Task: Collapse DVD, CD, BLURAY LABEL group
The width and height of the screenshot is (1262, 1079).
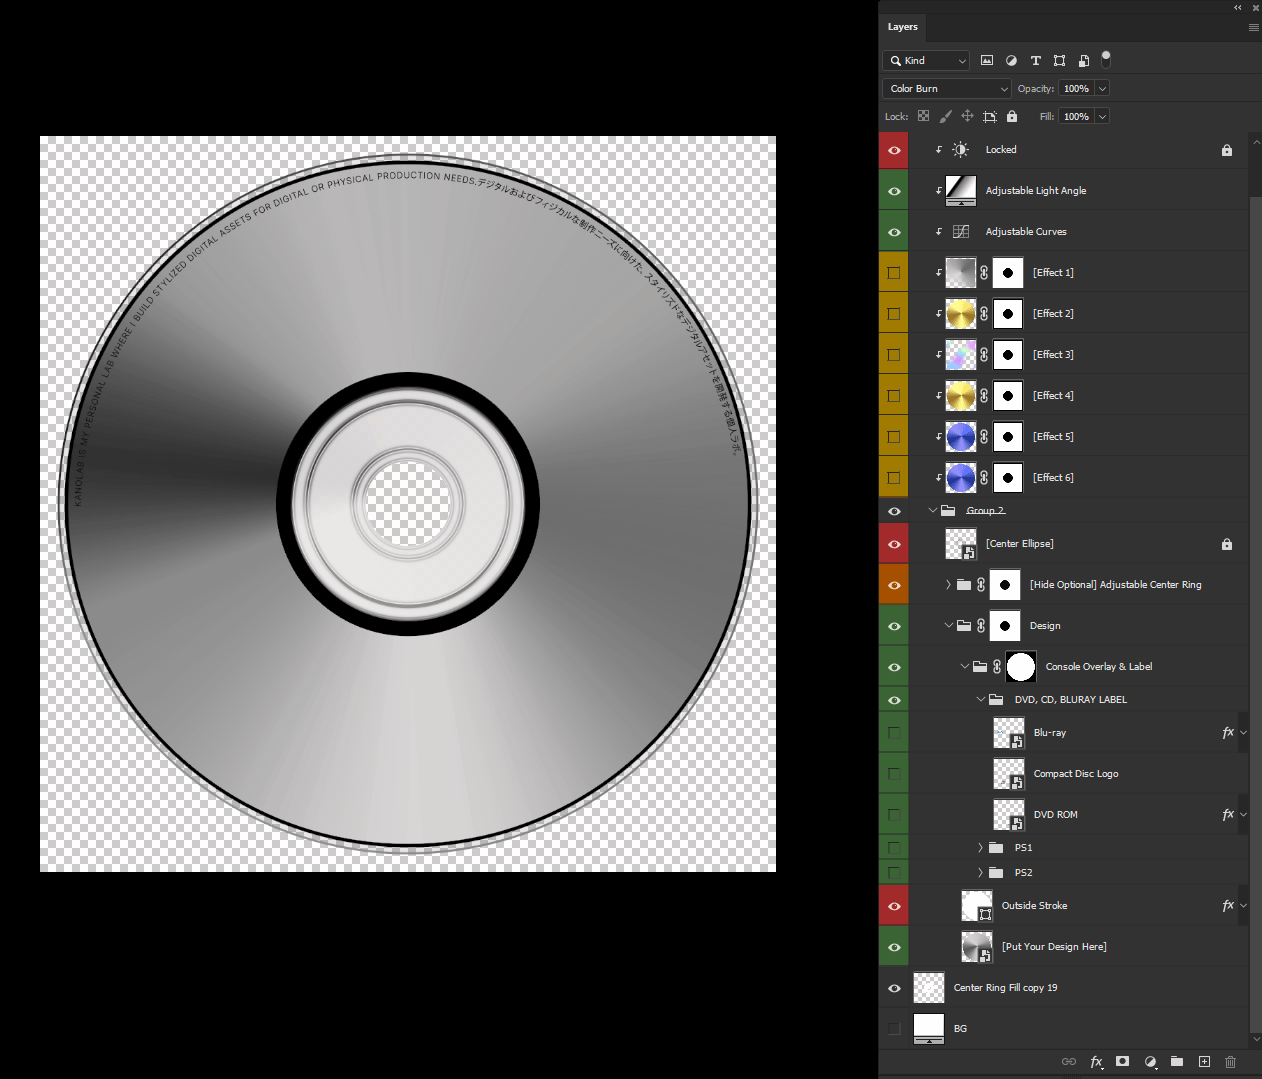Action: point(981,699)
